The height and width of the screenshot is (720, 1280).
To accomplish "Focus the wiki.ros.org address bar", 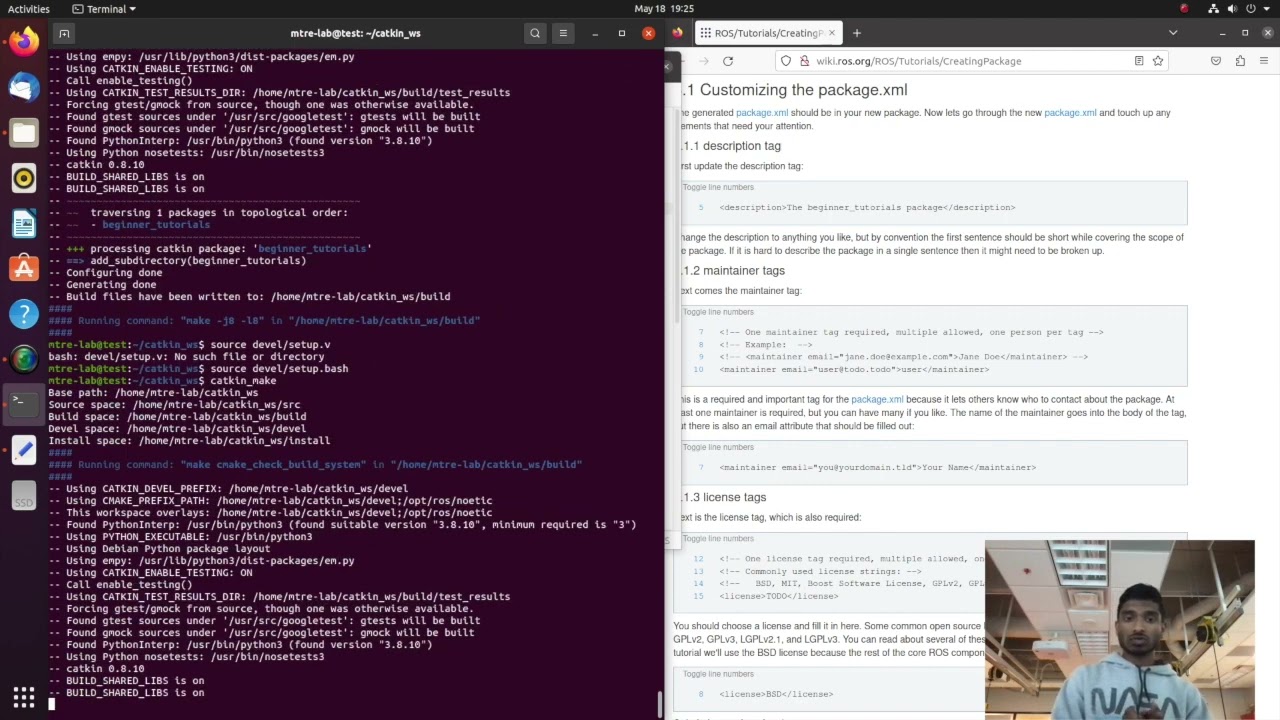I will (968, 61).
